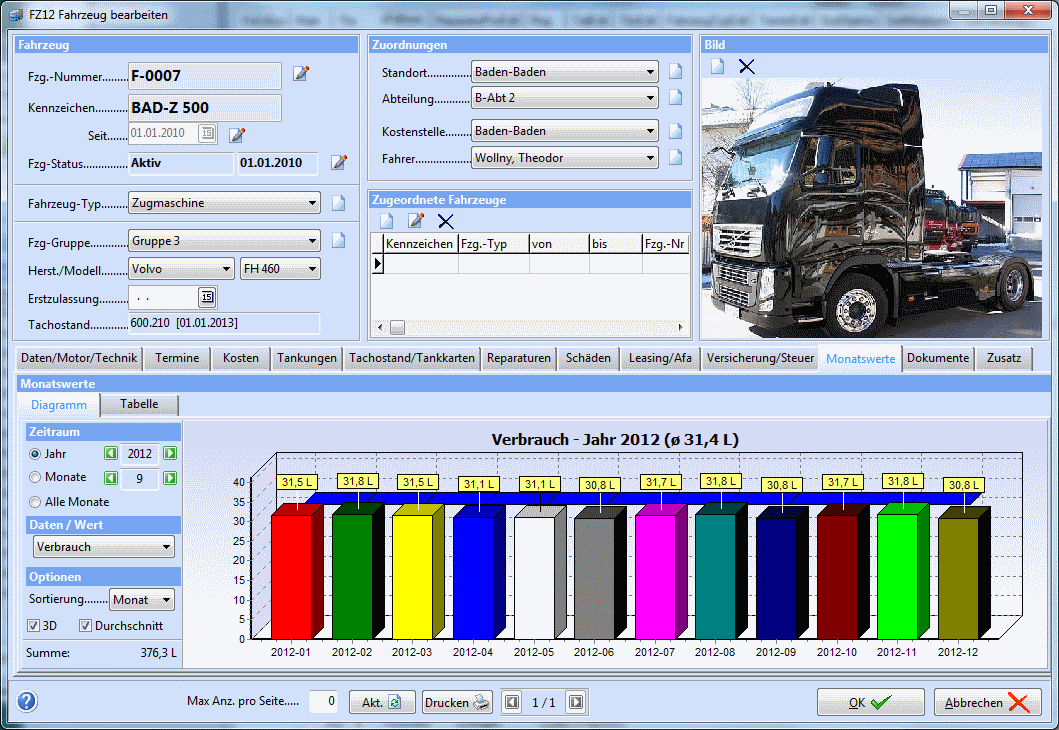Viewport: 1059px width, 730px height.
Task: Click the edit icon in Zugeordnete Fahrzeuge toolbar
Action: point(416,221)
